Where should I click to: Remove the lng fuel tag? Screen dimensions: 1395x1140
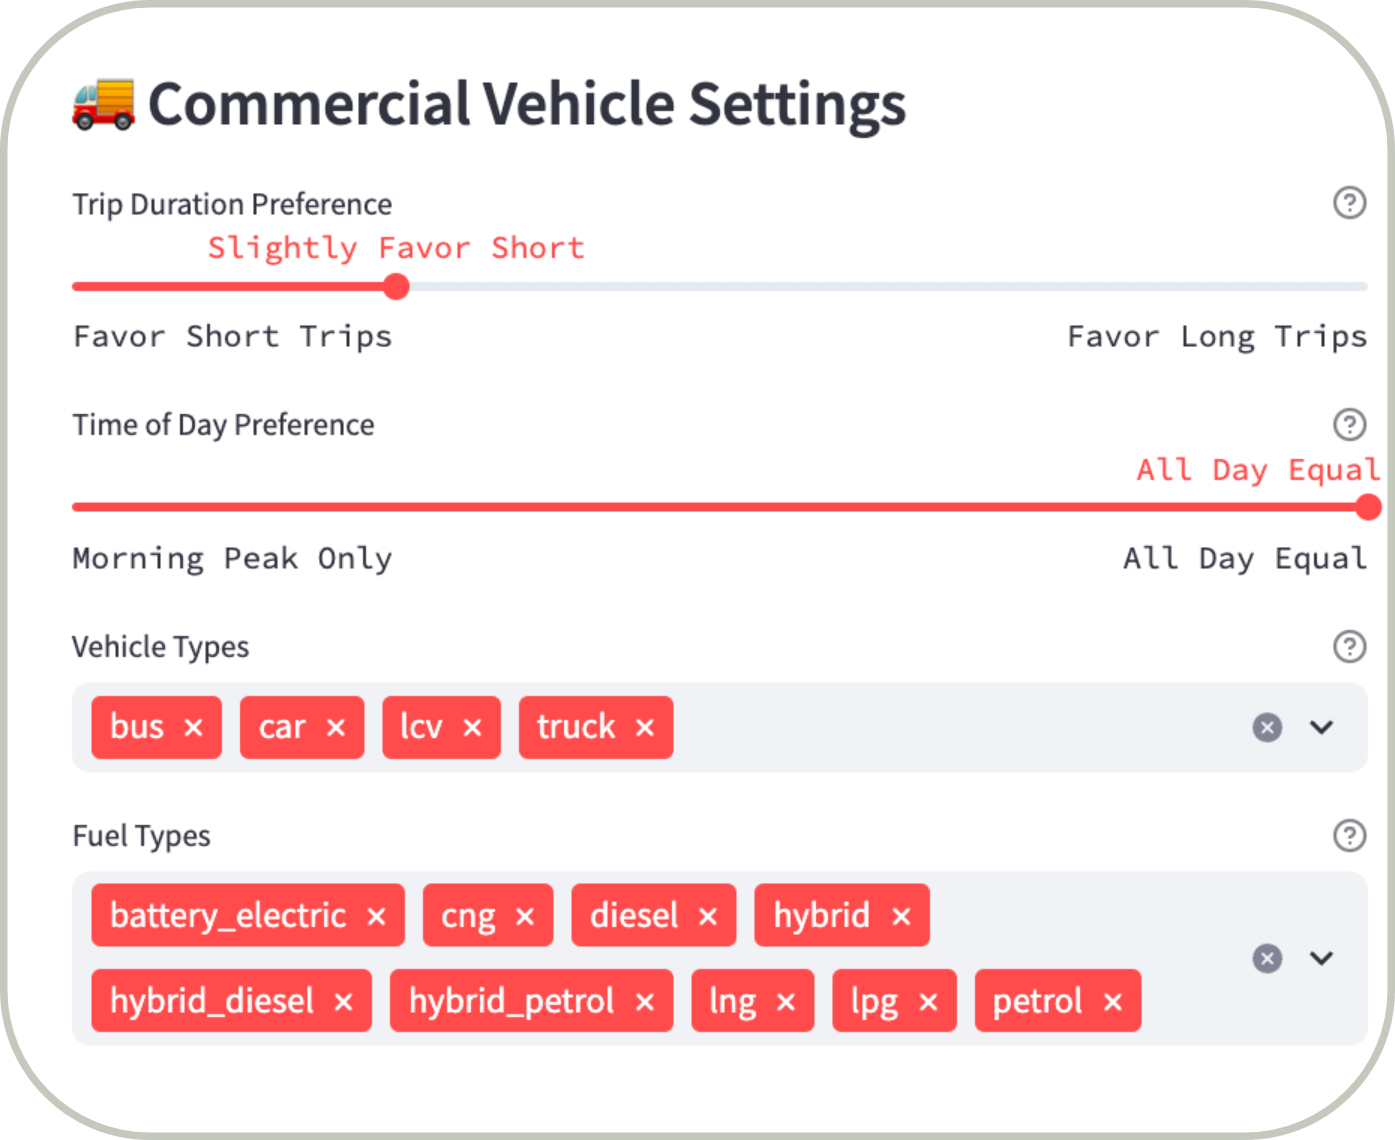tap(786, 1001)
